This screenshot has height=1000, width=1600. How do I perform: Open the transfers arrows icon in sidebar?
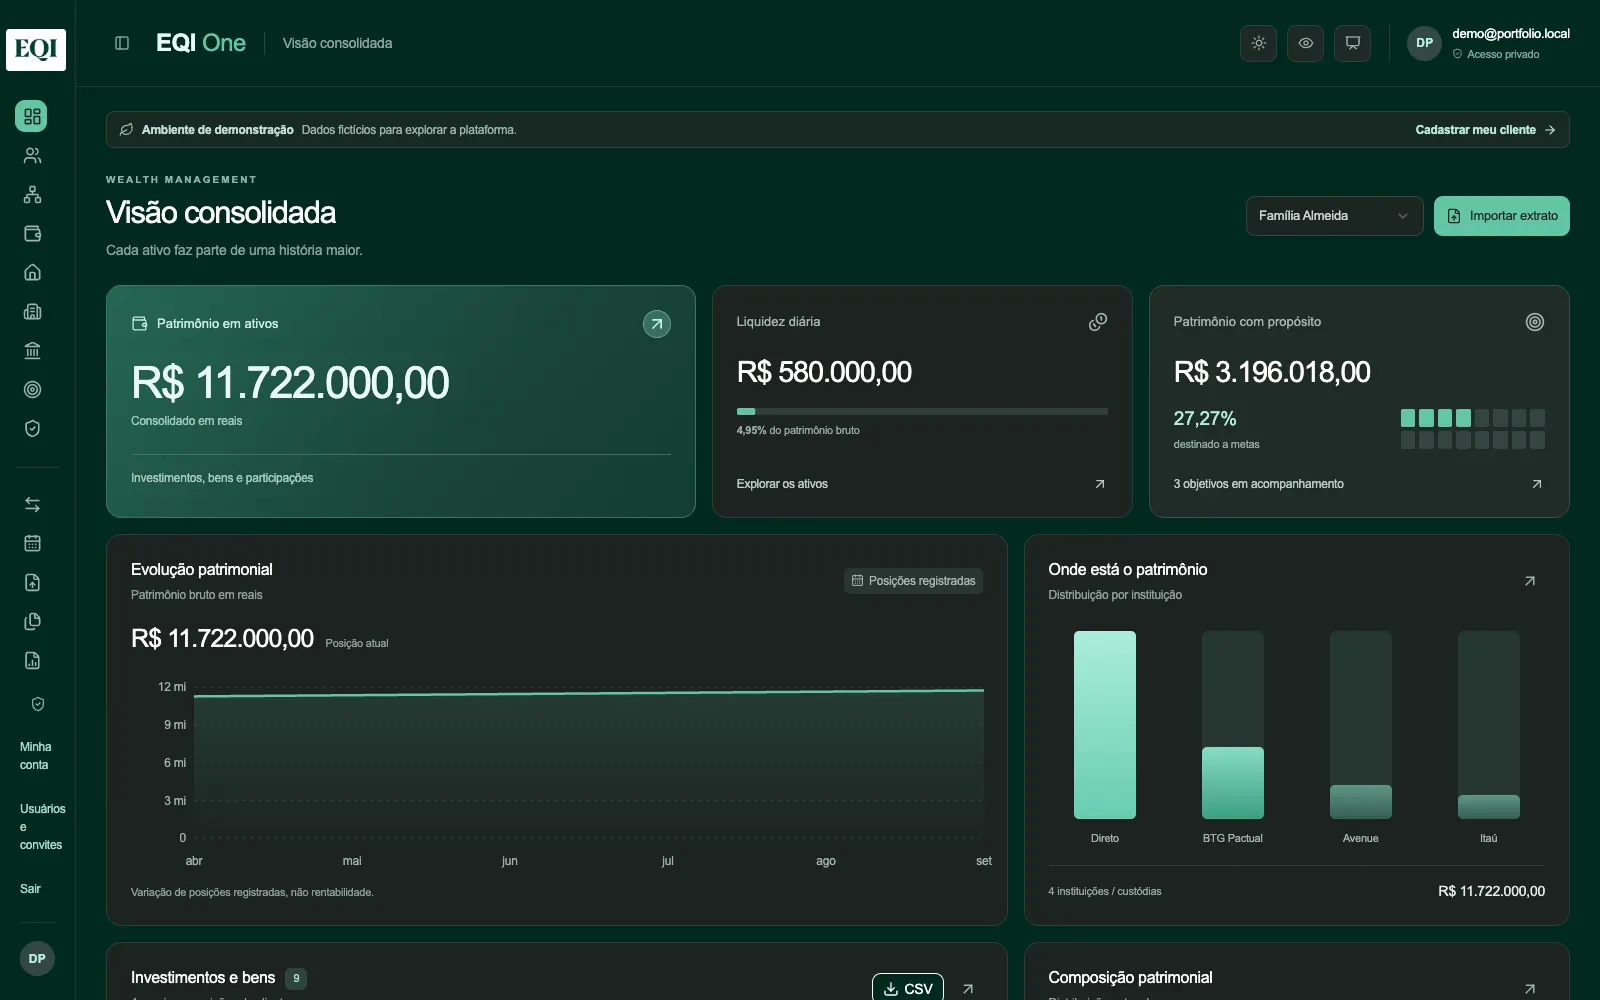(x=32, y=504)
